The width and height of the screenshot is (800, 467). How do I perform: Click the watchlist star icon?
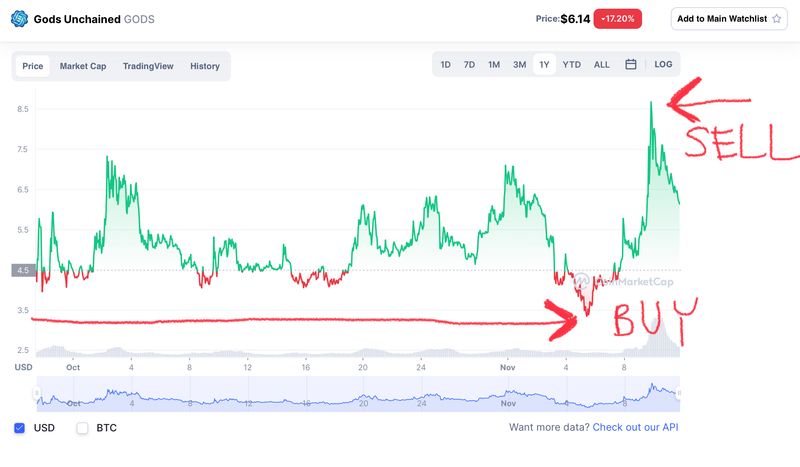pos(776,19)
